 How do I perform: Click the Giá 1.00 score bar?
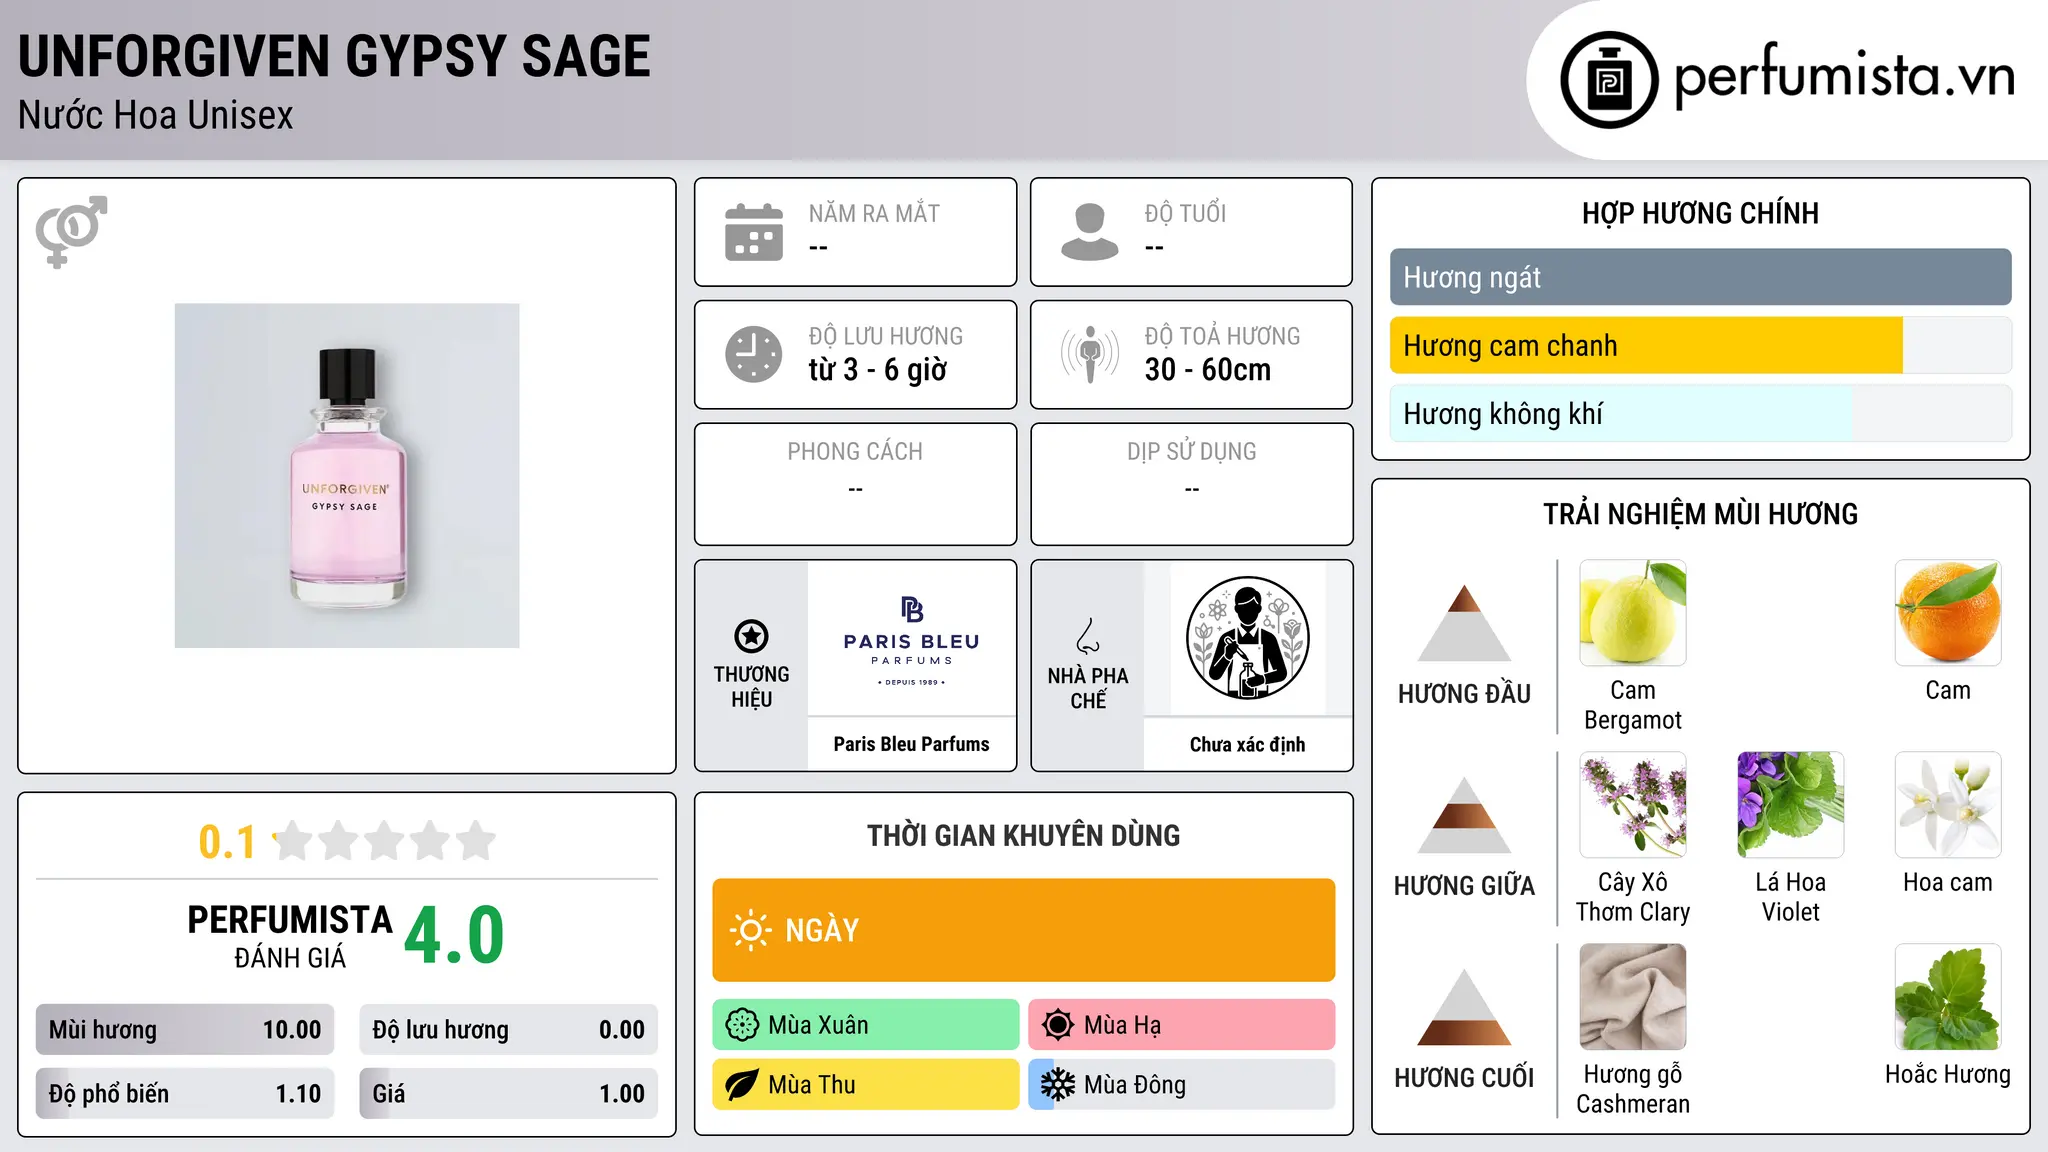tap(509, 1094)
